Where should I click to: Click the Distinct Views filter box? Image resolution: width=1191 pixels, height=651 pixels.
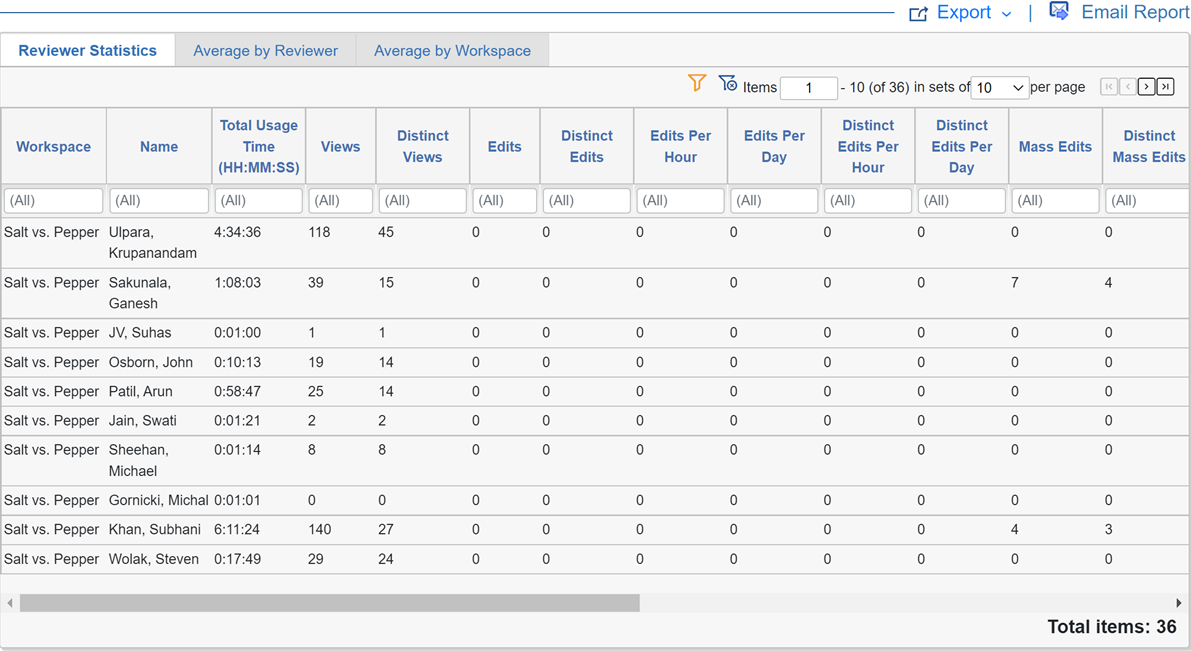(422, 201)
